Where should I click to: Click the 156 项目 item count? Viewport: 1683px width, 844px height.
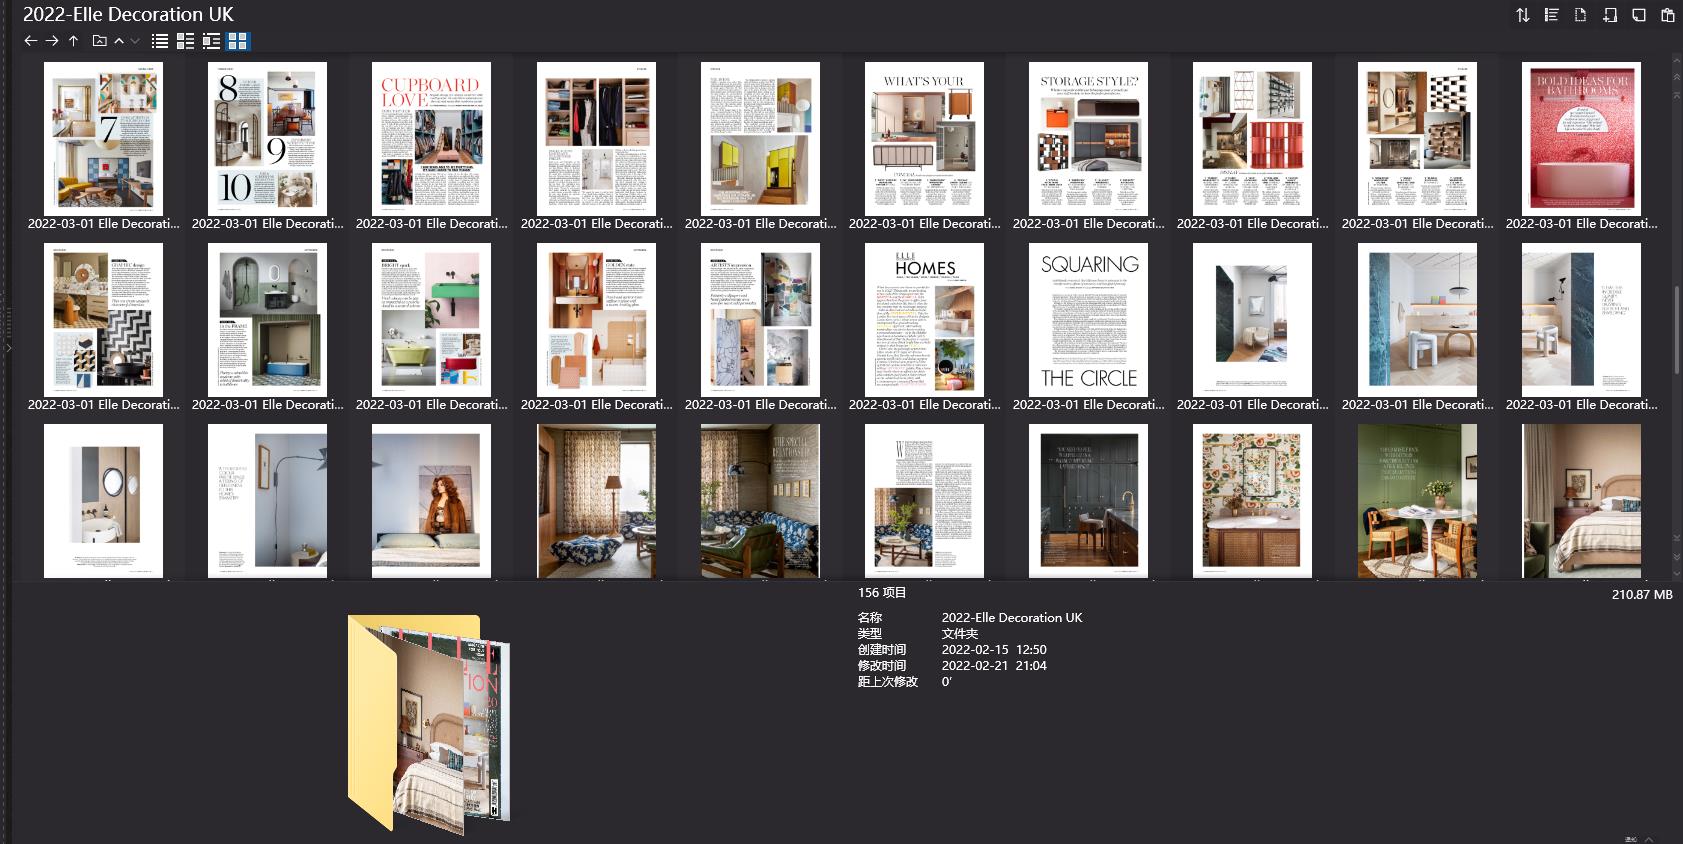[882, 592]
